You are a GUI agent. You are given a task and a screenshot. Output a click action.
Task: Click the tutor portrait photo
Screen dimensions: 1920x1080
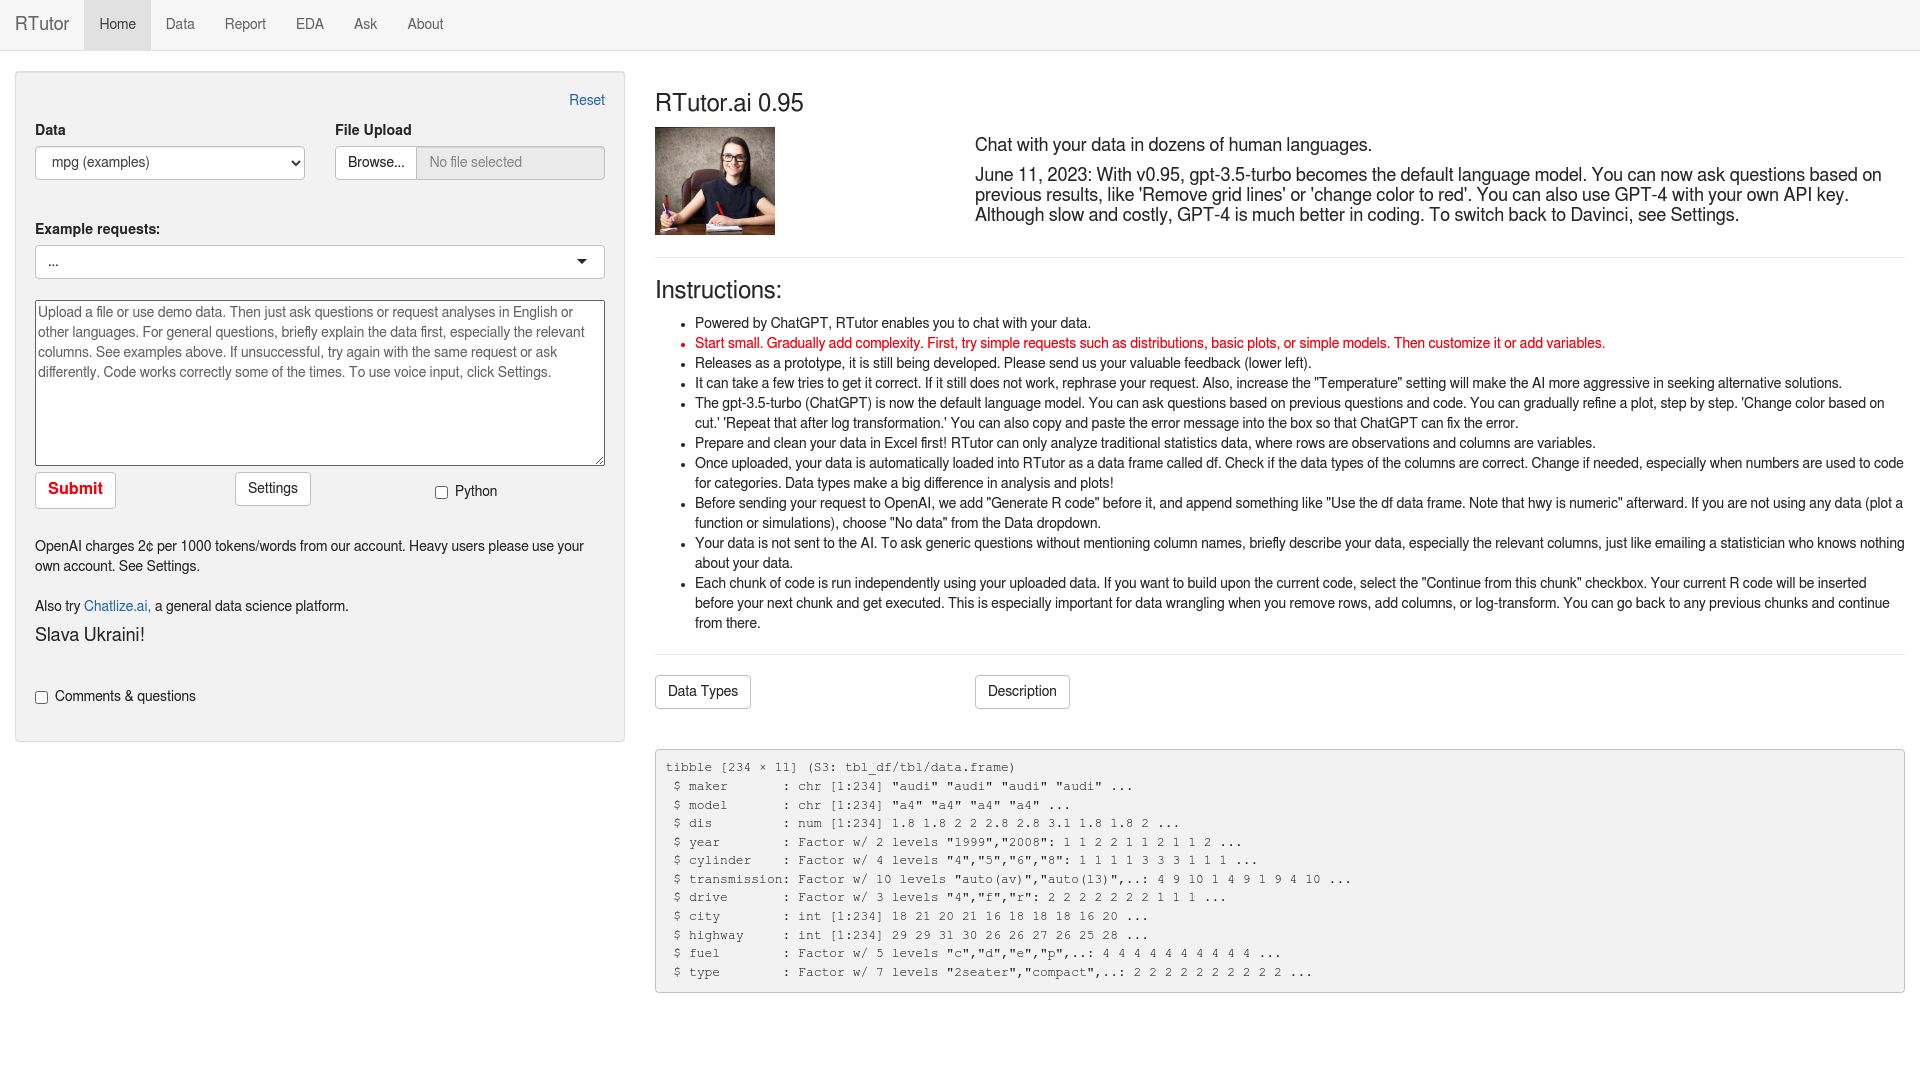pyautogui.click(x=714, y=181)
